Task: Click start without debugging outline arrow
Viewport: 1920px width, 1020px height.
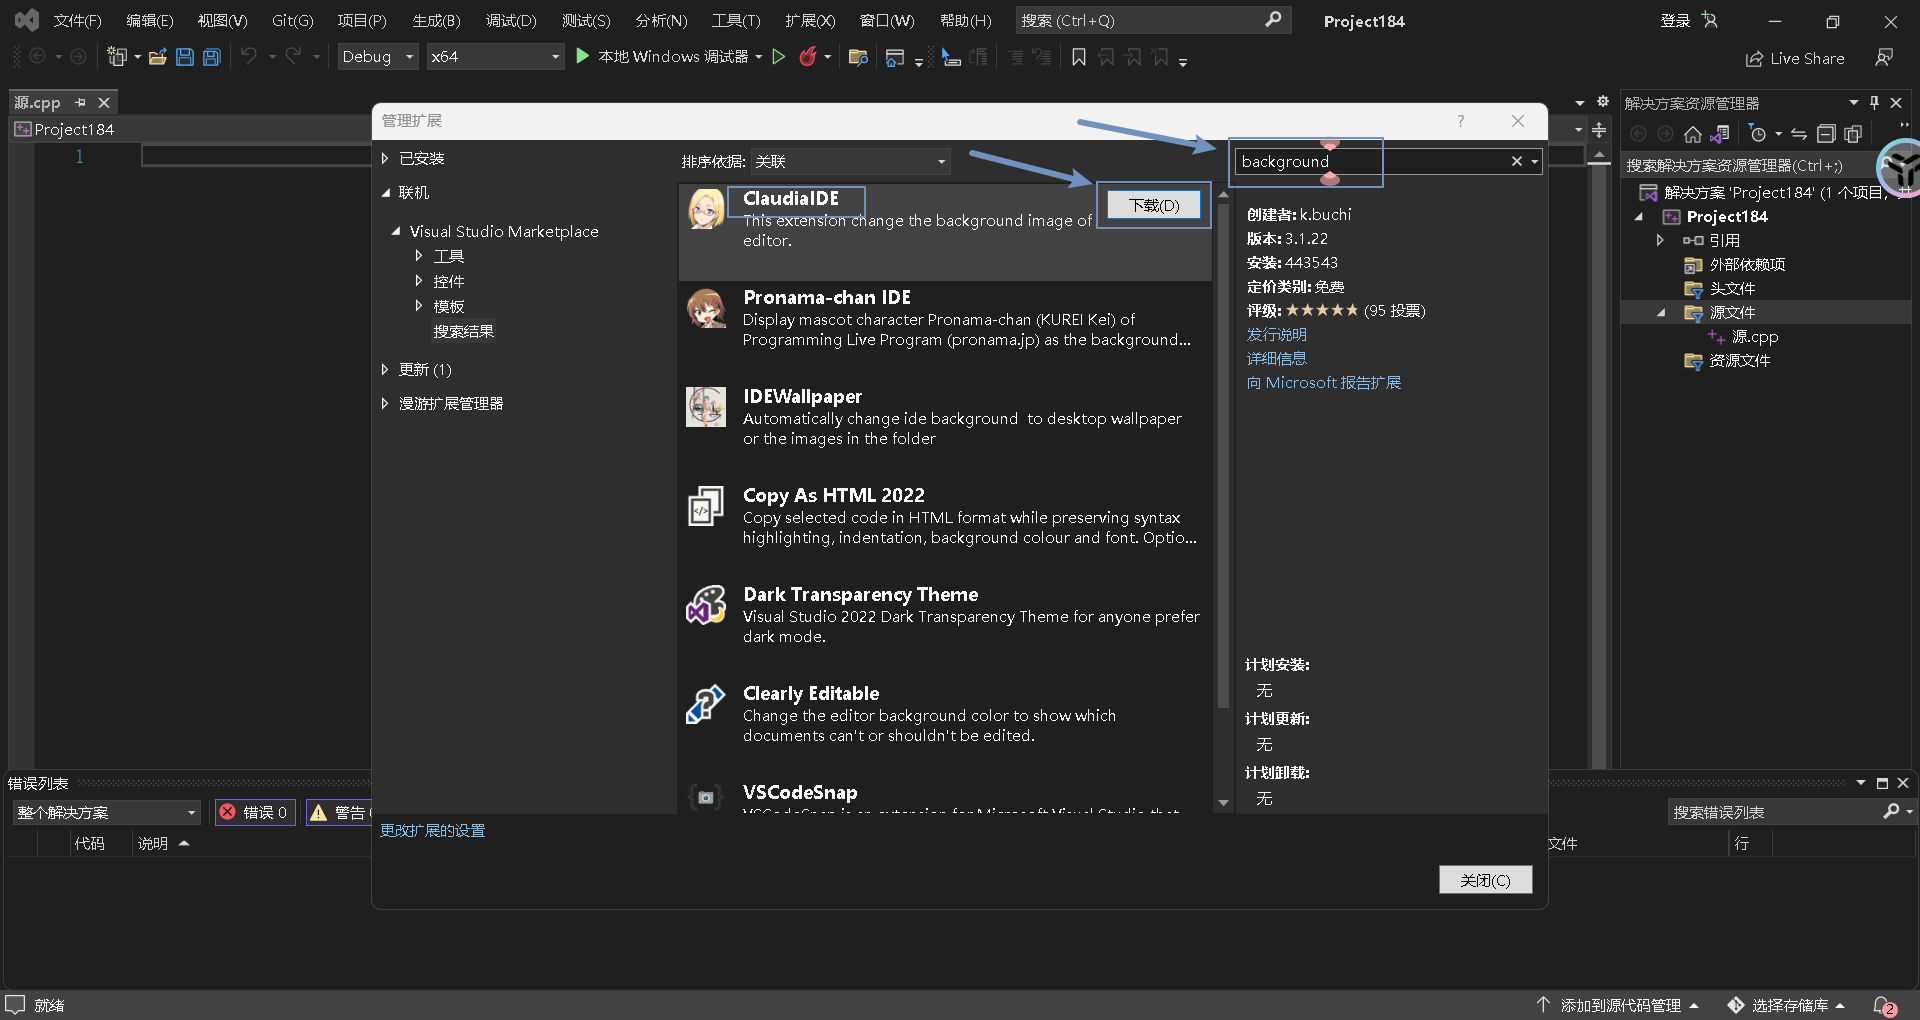Action: [x=779, y=57]
